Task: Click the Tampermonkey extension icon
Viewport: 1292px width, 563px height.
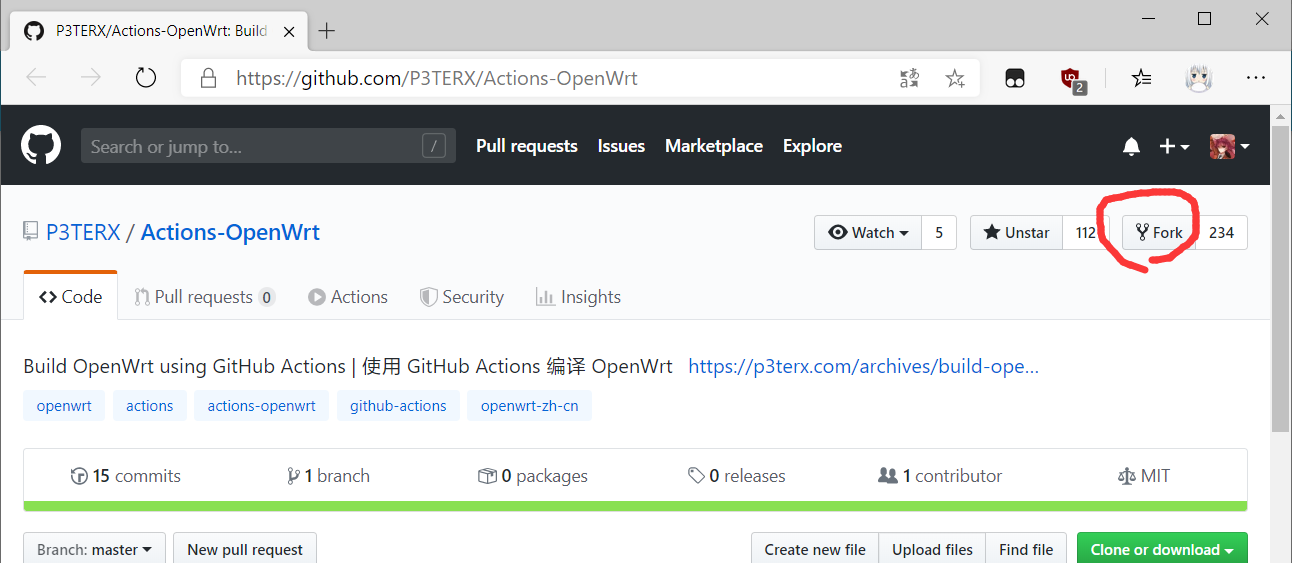Action: (x=1015, y=78)
